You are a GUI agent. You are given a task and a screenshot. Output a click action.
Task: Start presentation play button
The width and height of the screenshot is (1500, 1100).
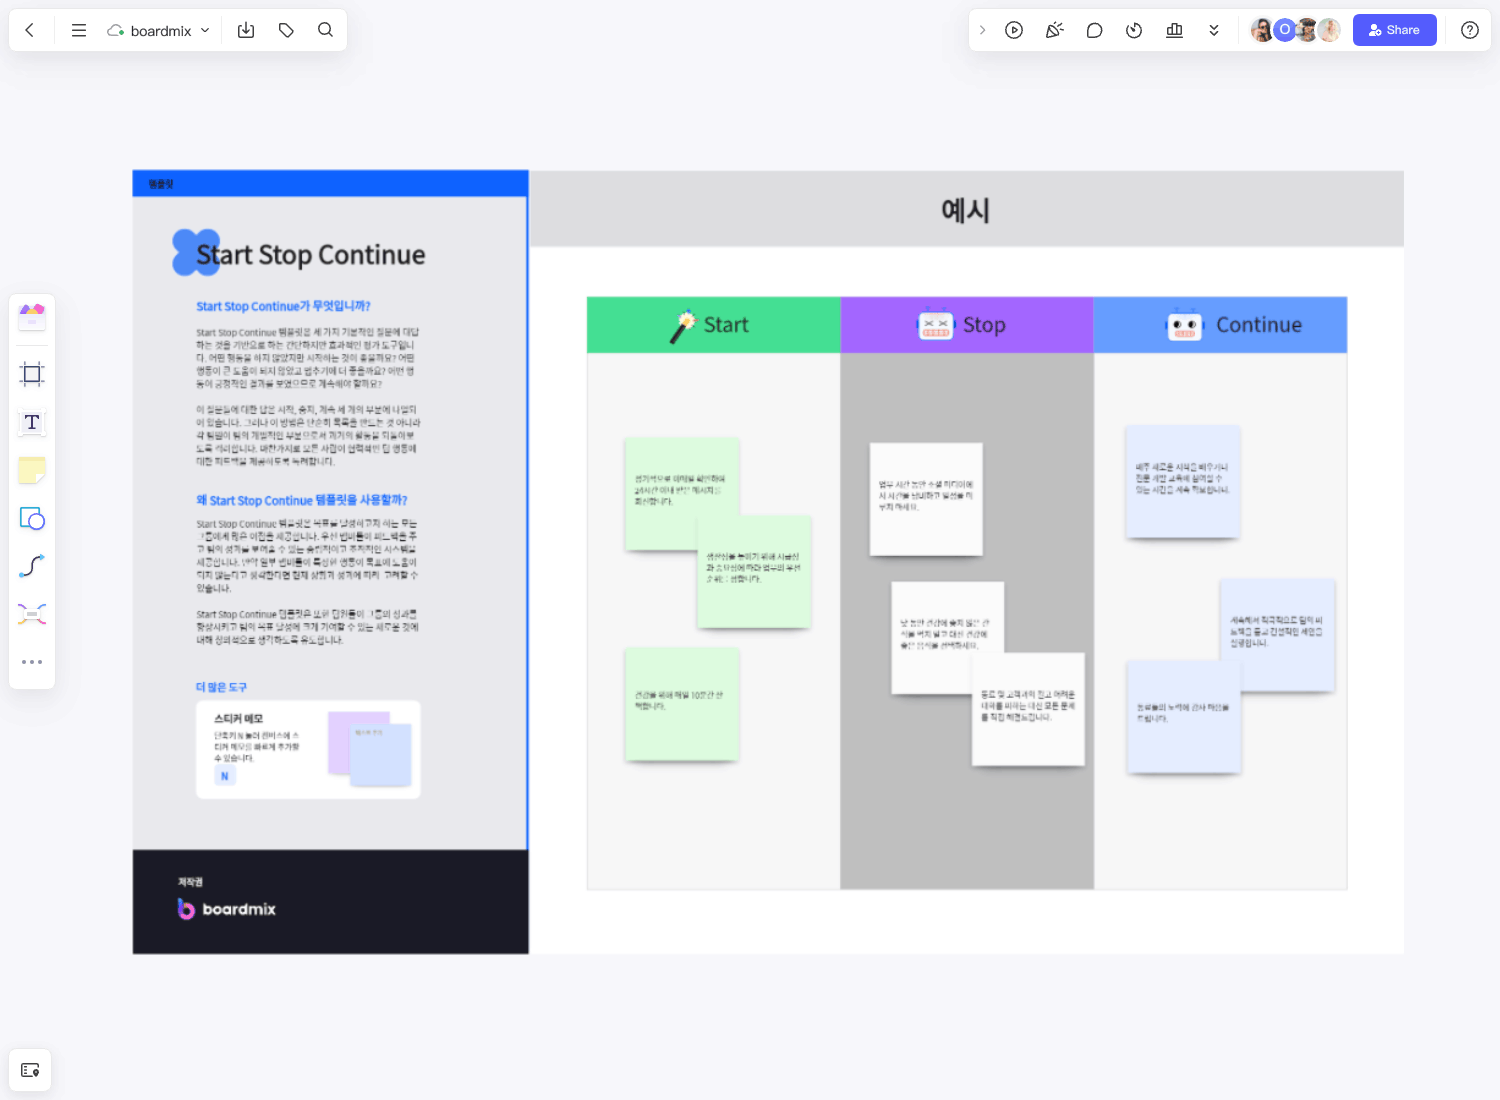click(1014, 30)
